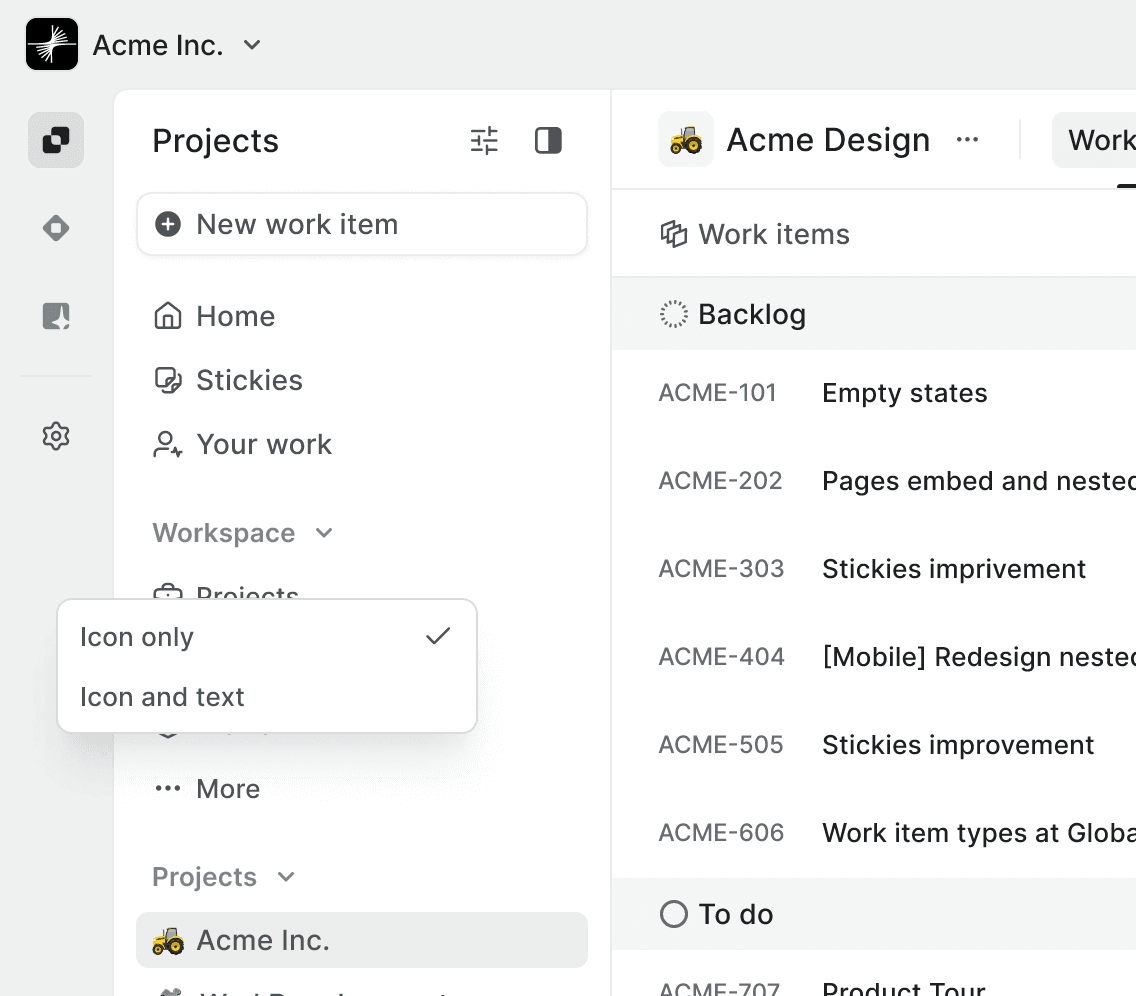Select the Icon and text display option
The height and width of the screenshot is (996, 1136).
pos(160,696)
